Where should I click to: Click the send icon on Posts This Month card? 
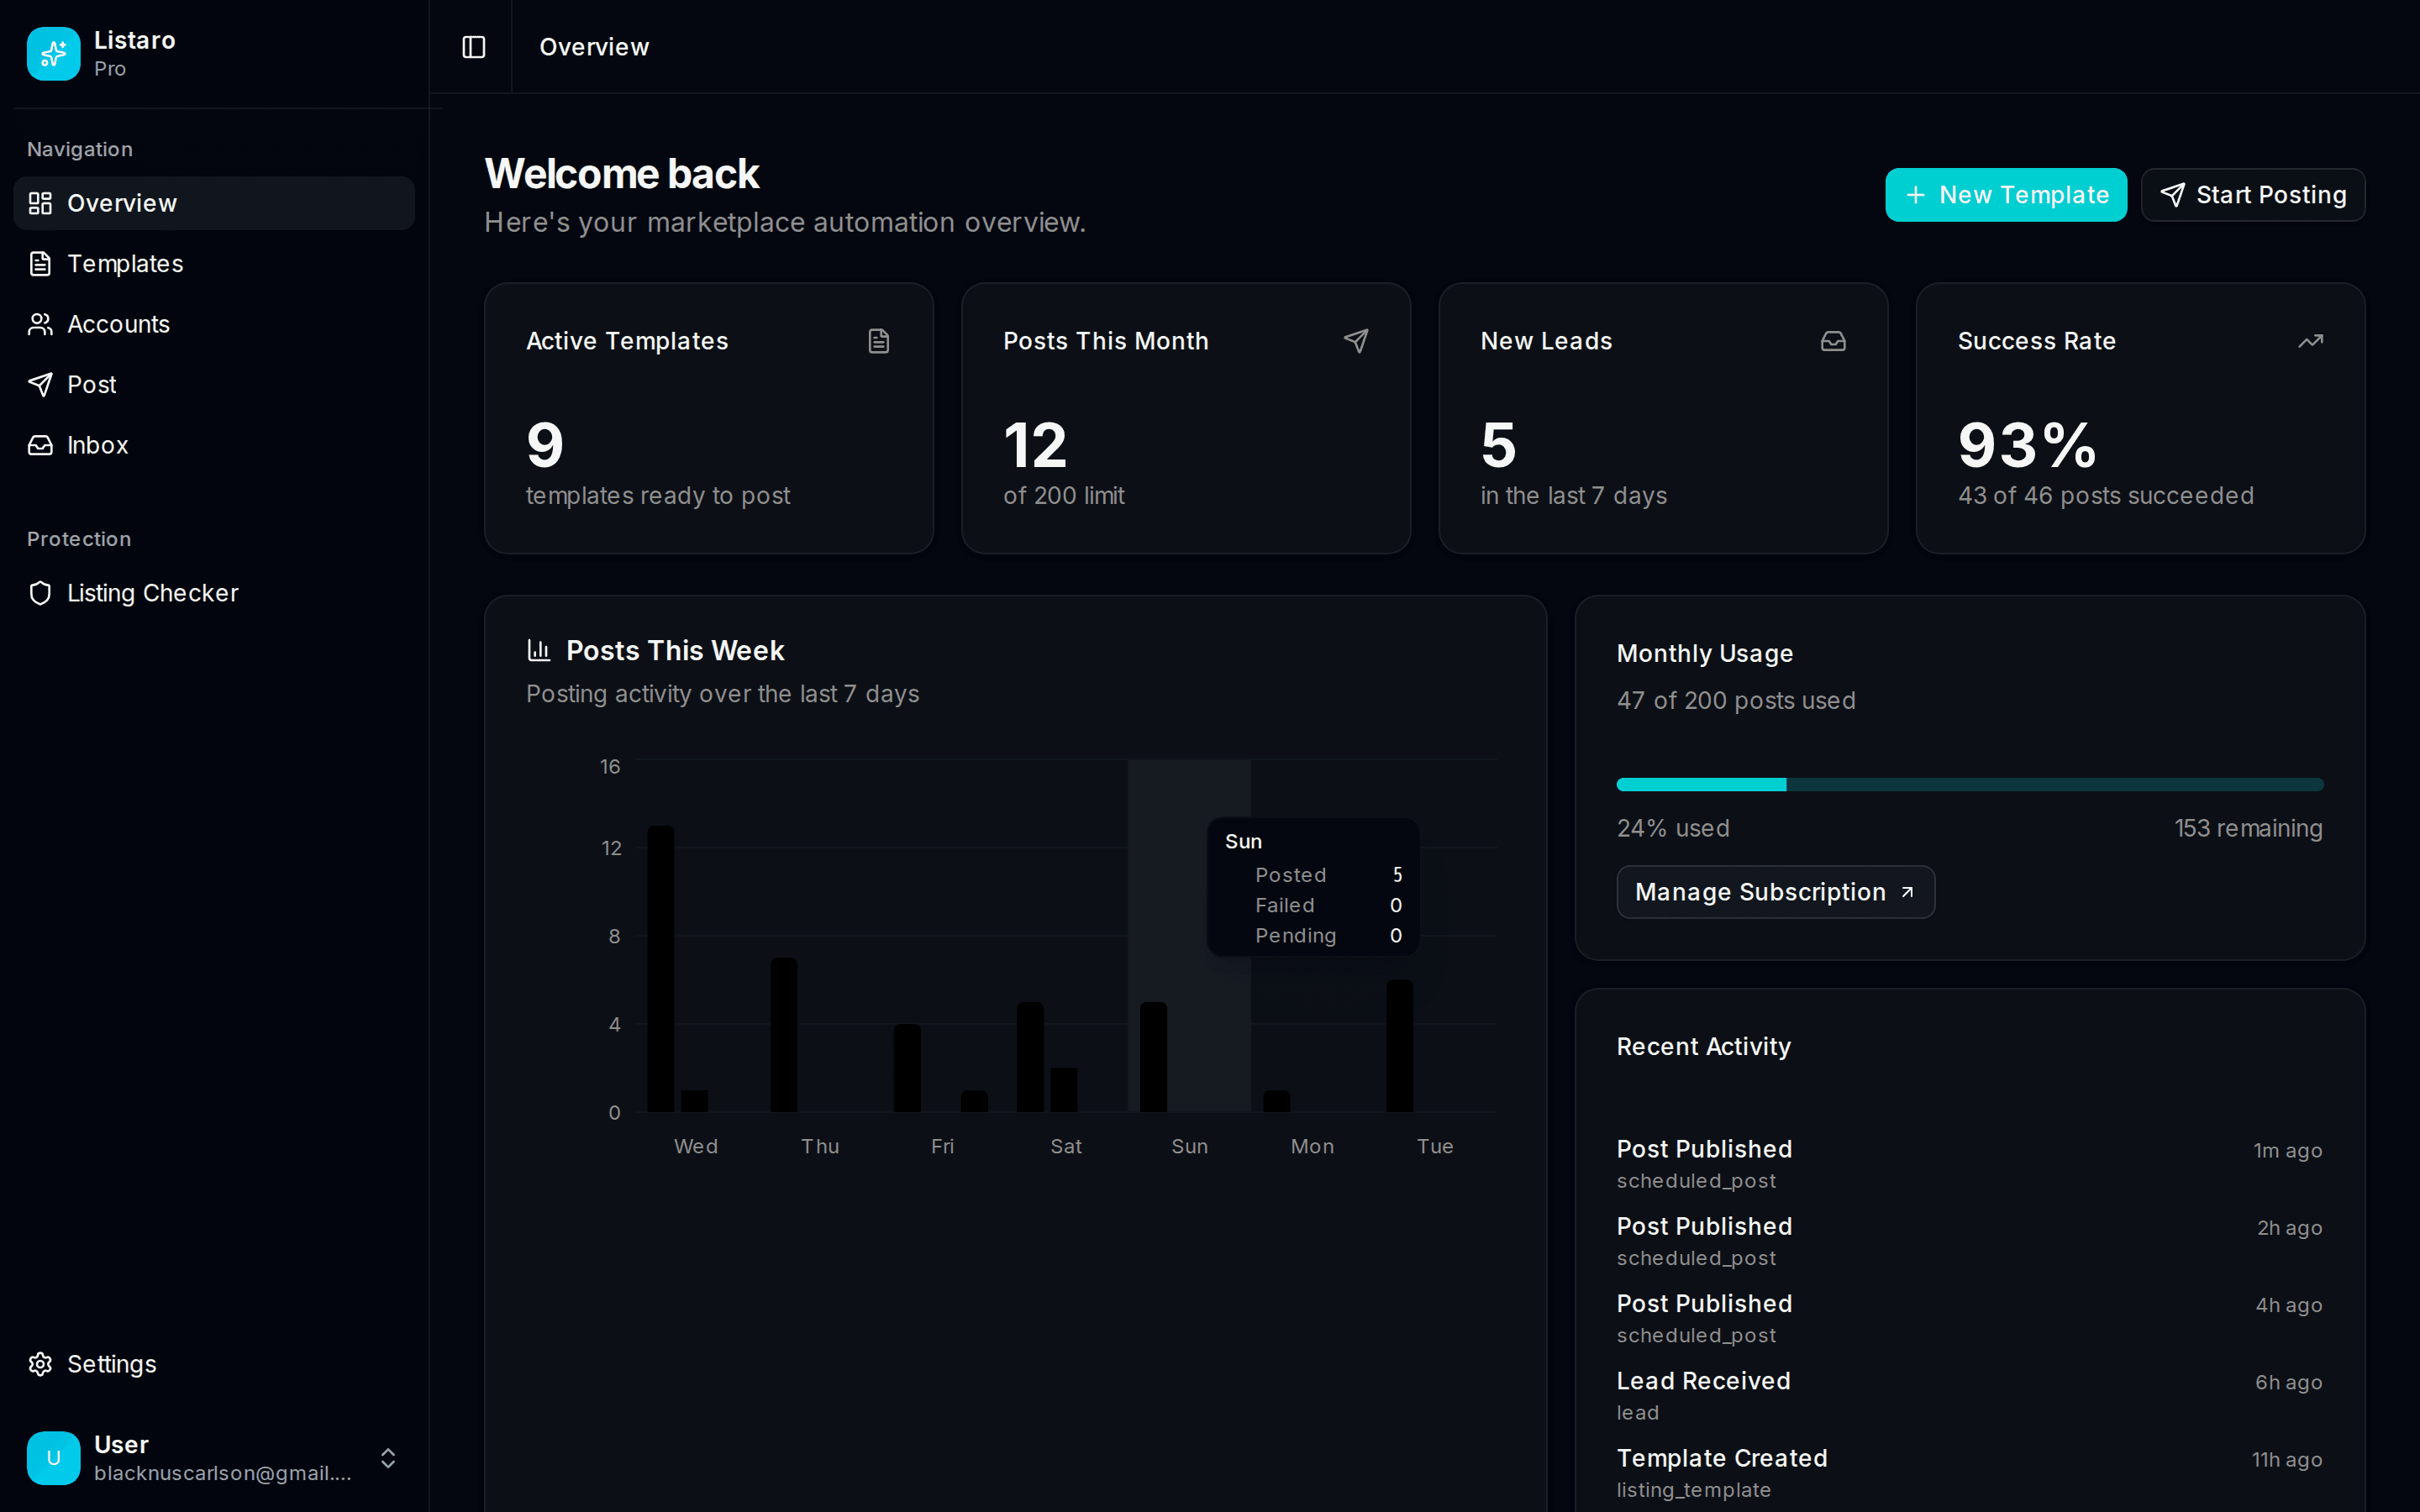pyautogui.click(x=1356, y=341)
